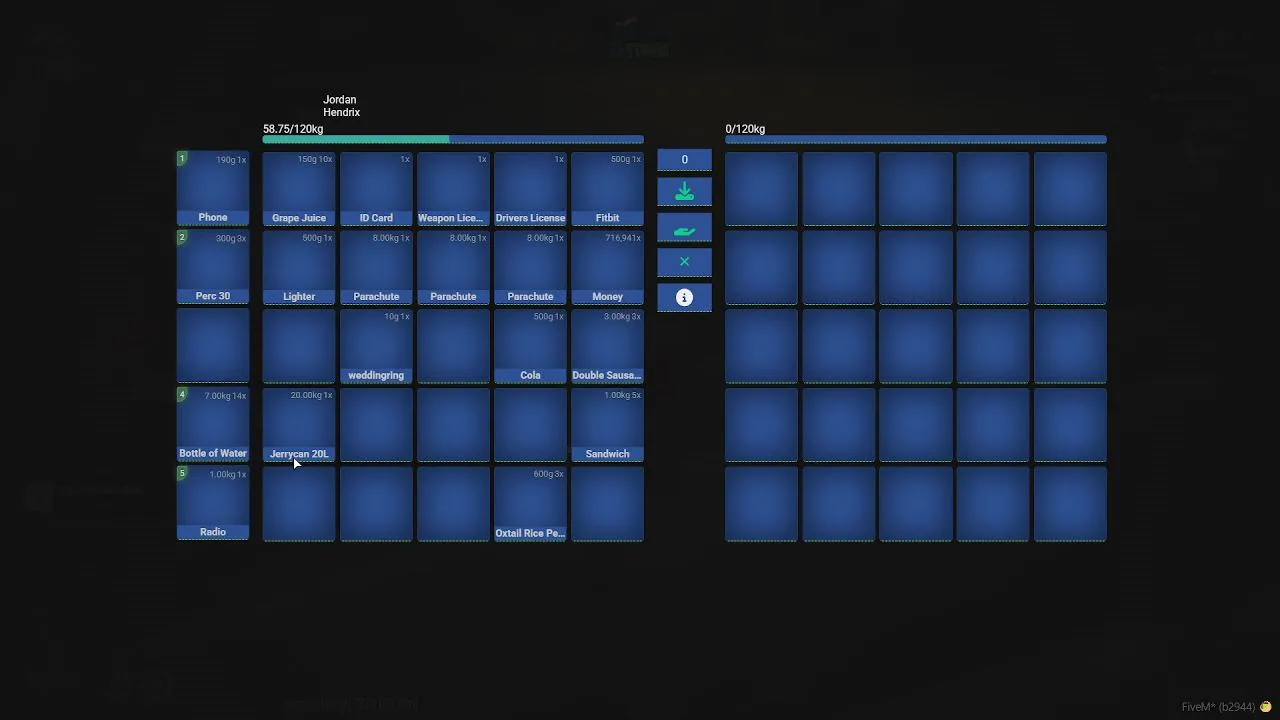The height and width of the screenshot is (720, 1280).
Task: Choose the Sandwich item slot
Action: click(x=607, y=425)
